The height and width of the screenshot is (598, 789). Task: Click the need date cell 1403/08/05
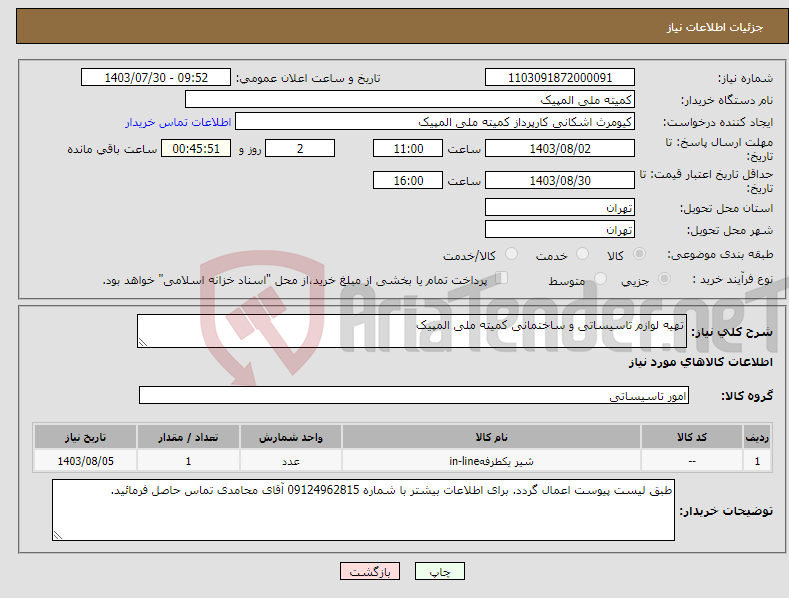point(86,461)
